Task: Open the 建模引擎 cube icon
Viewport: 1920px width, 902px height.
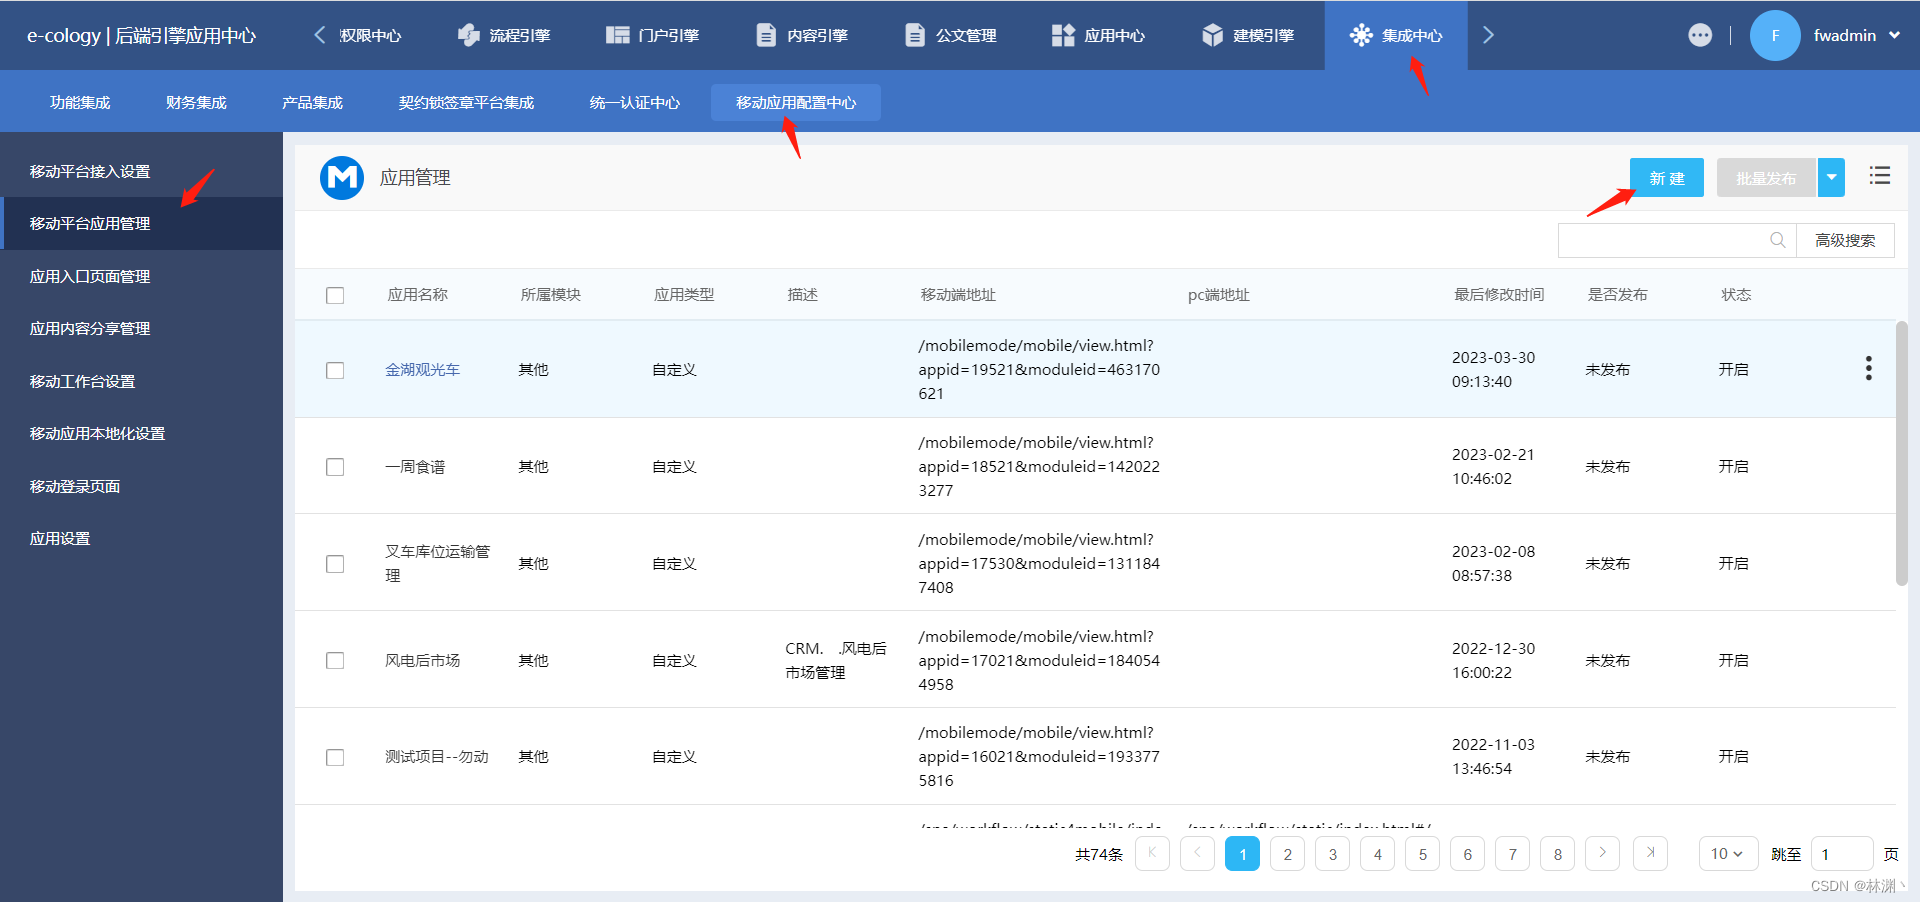Action: 1212,35
